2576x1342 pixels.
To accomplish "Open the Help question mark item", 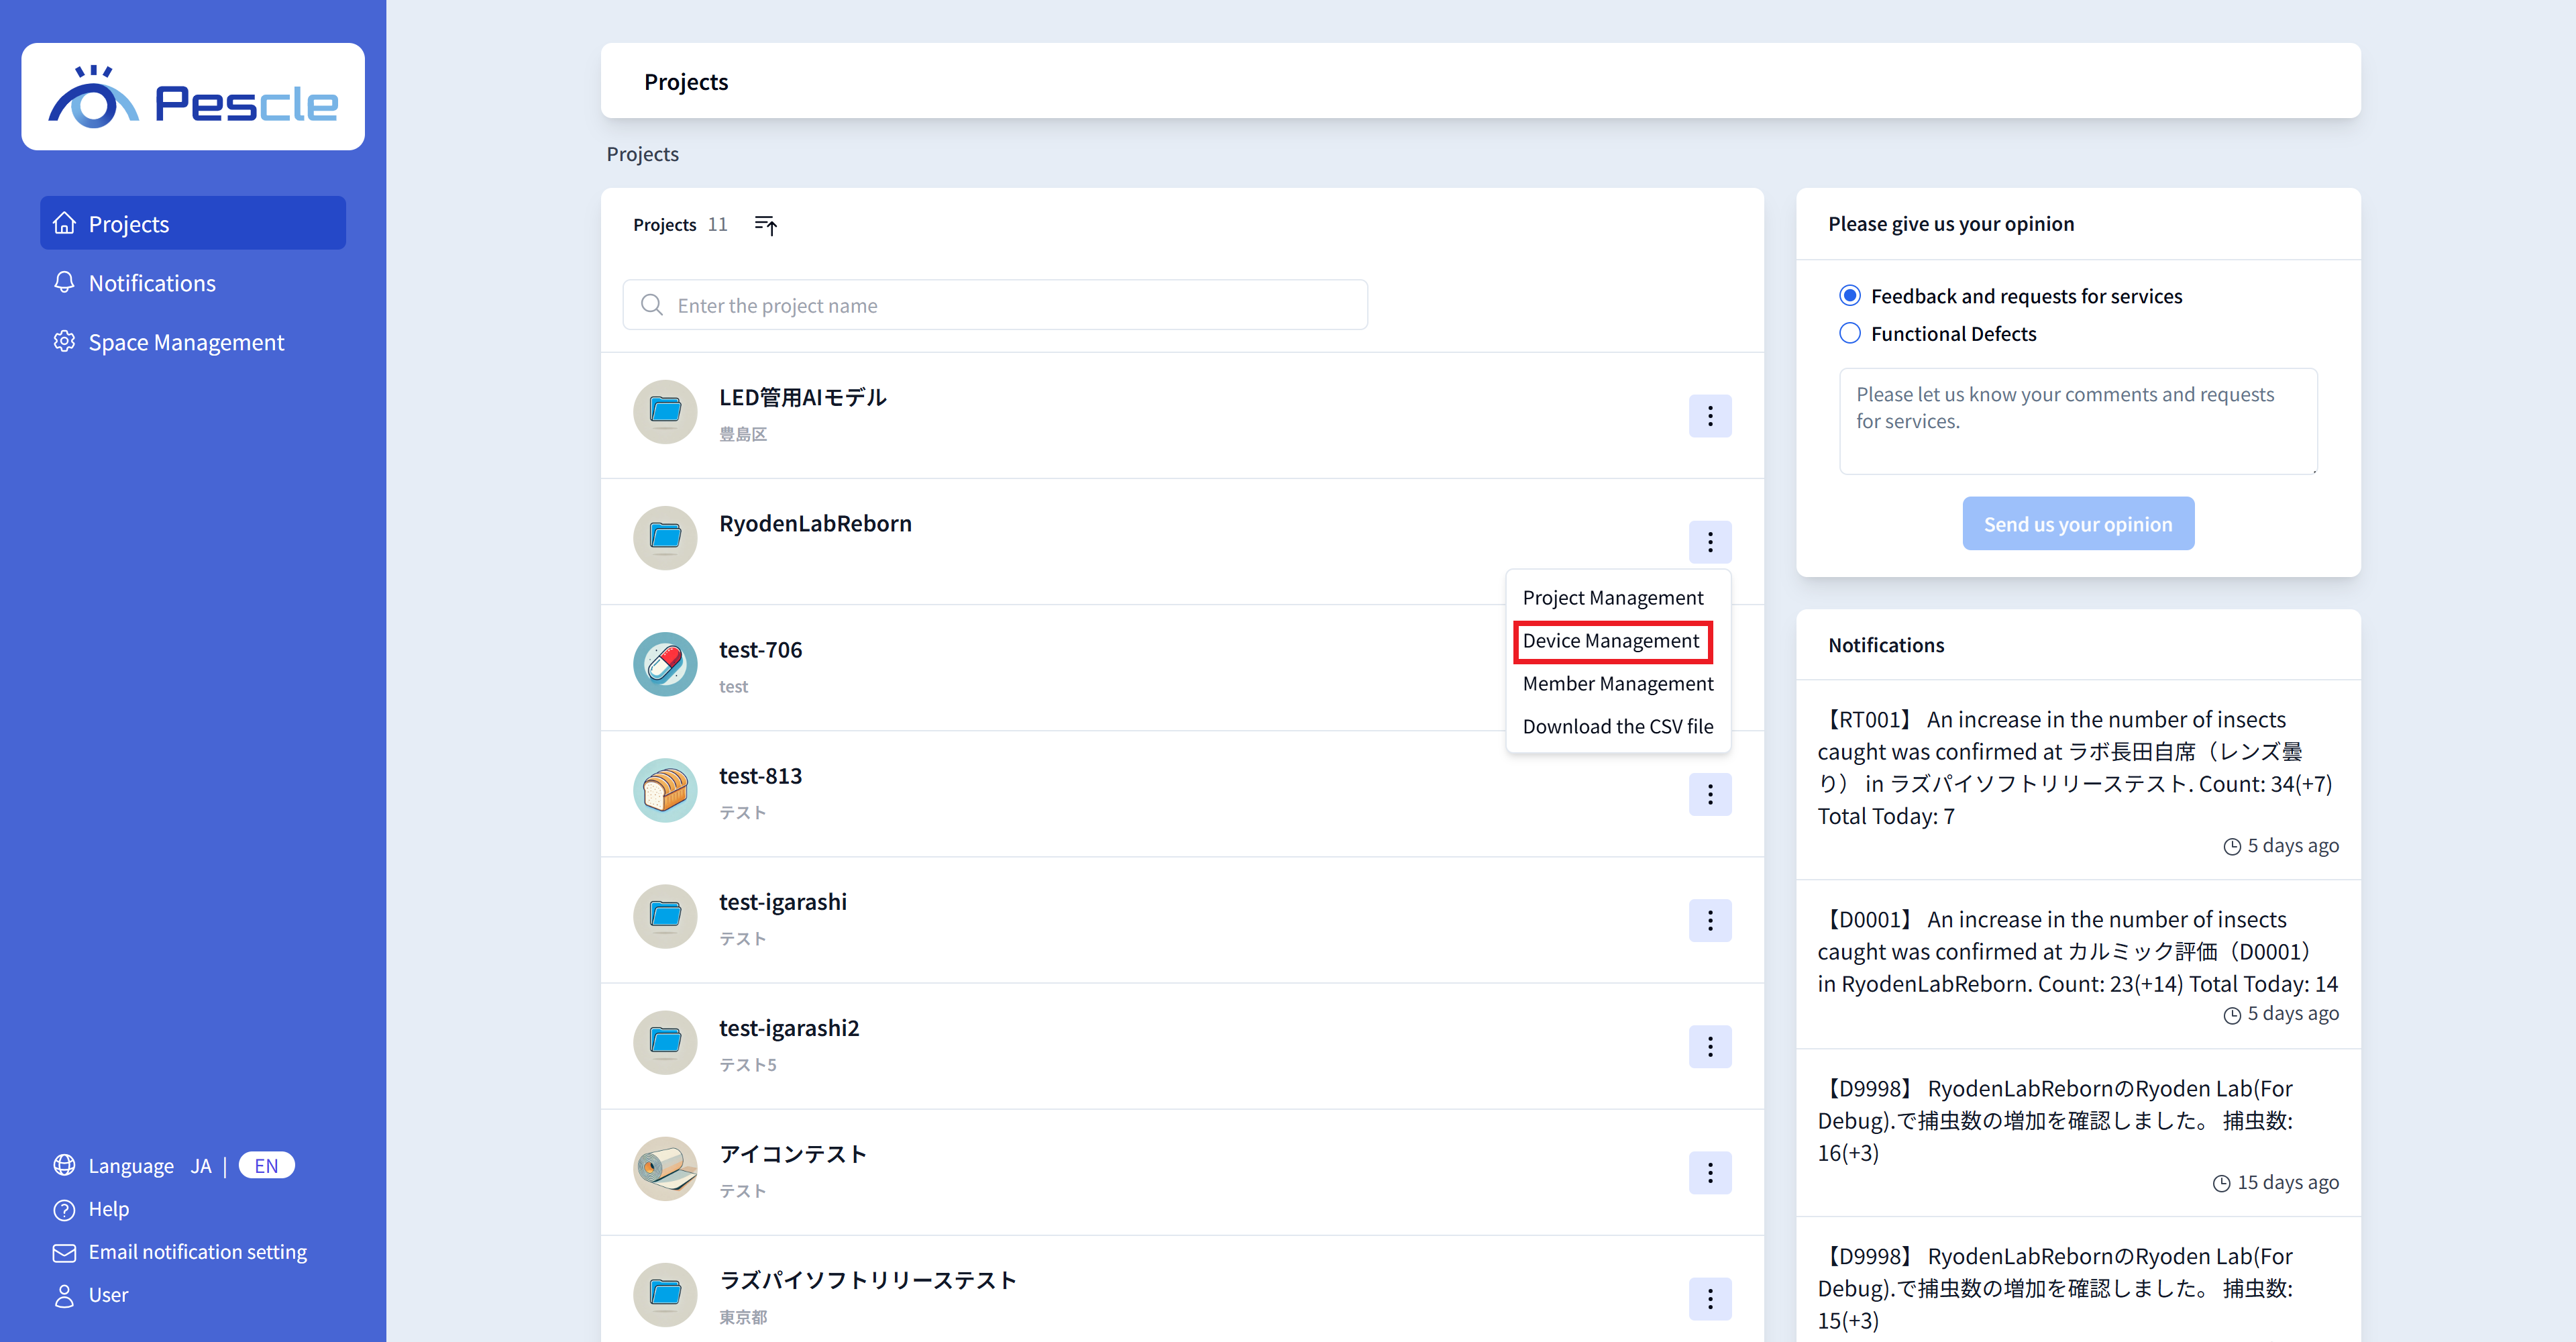I will (108, 1209).
